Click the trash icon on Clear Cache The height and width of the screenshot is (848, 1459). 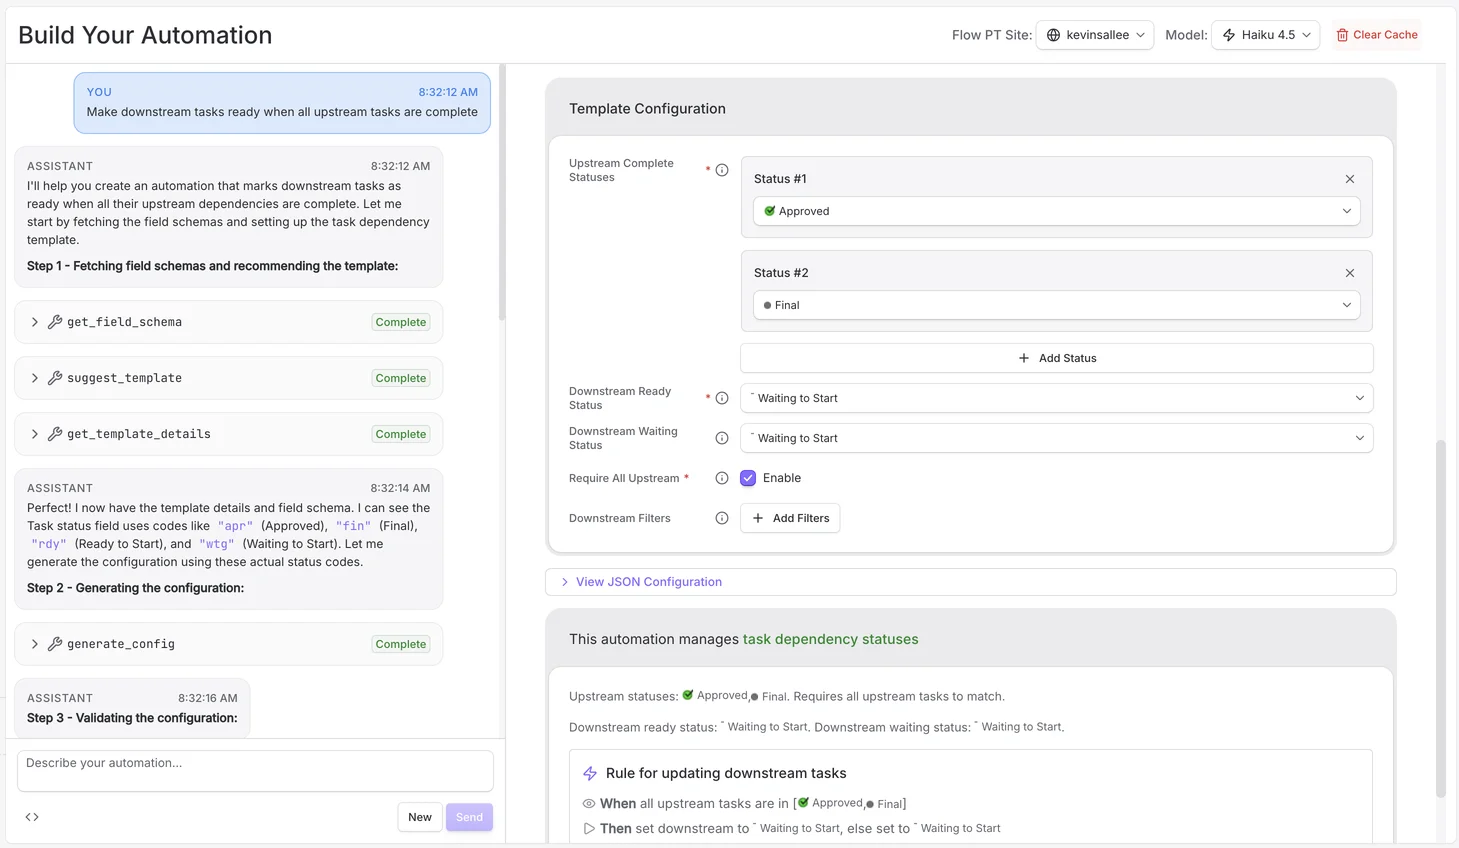click(1343, 34)
